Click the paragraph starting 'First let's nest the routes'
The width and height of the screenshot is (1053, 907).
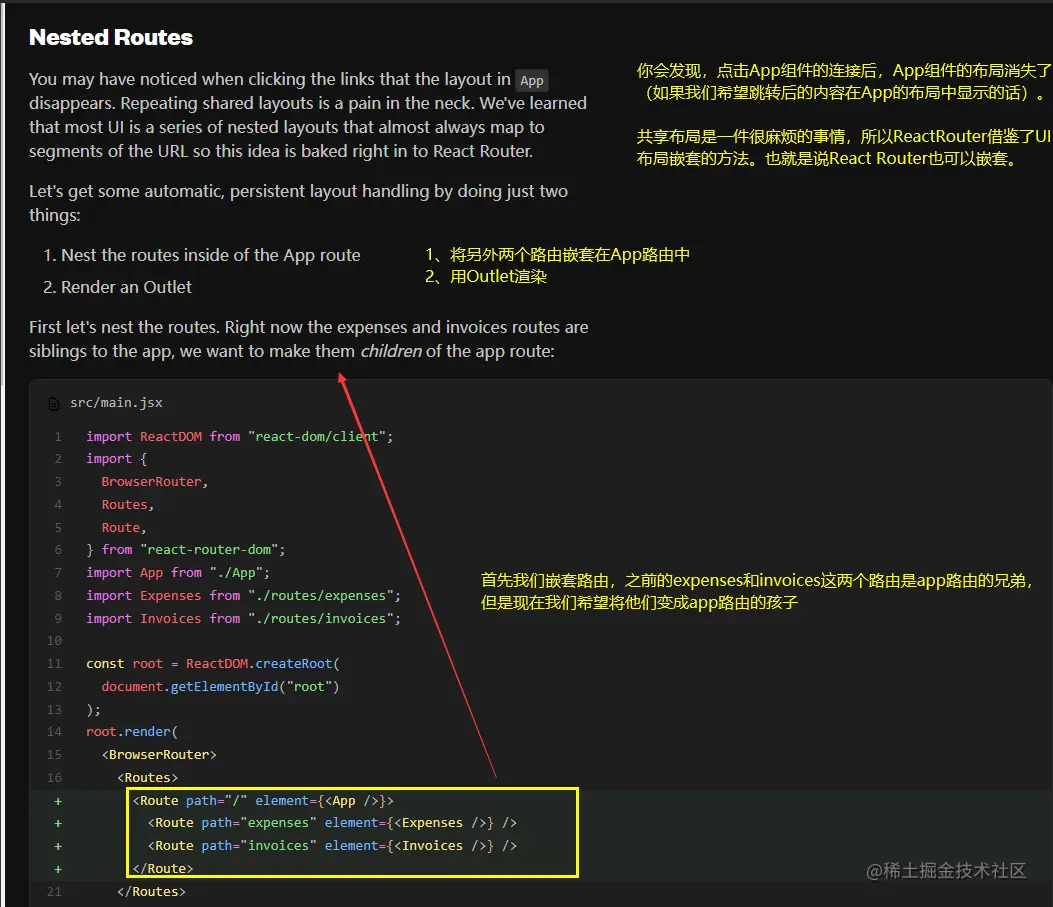click(308, 339)
